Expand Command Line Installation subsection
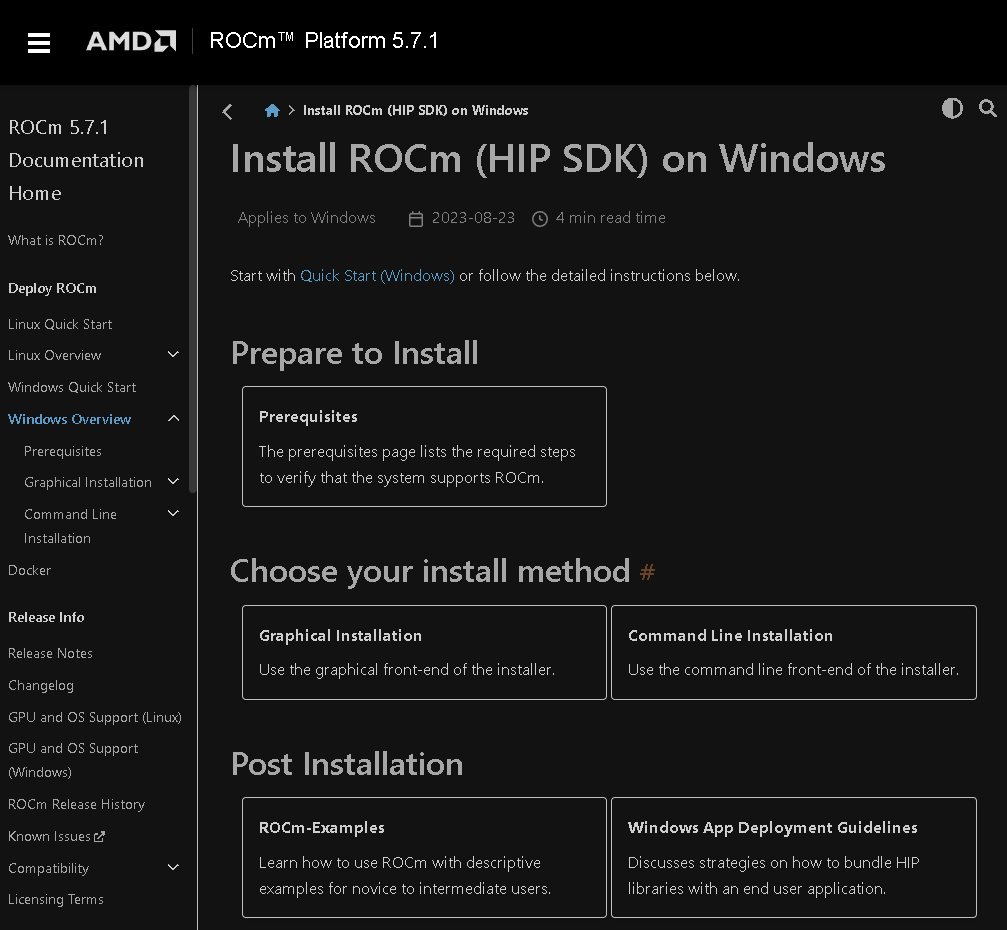Image resolution: width=1007 pixels, height=930 pixels. point(173,513)
